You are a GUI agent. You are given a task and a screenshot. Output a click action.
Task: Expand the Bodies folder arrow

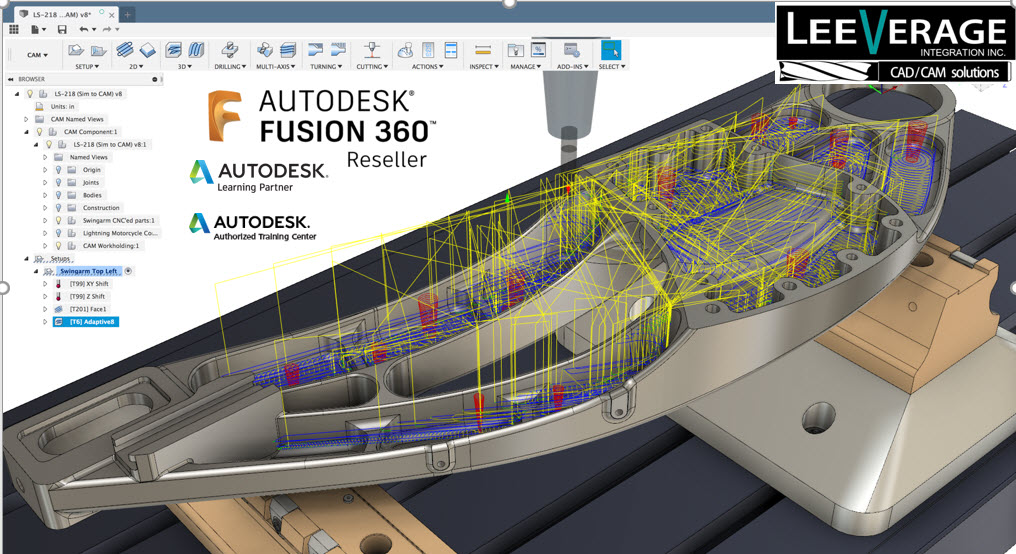tap(45, 195)
